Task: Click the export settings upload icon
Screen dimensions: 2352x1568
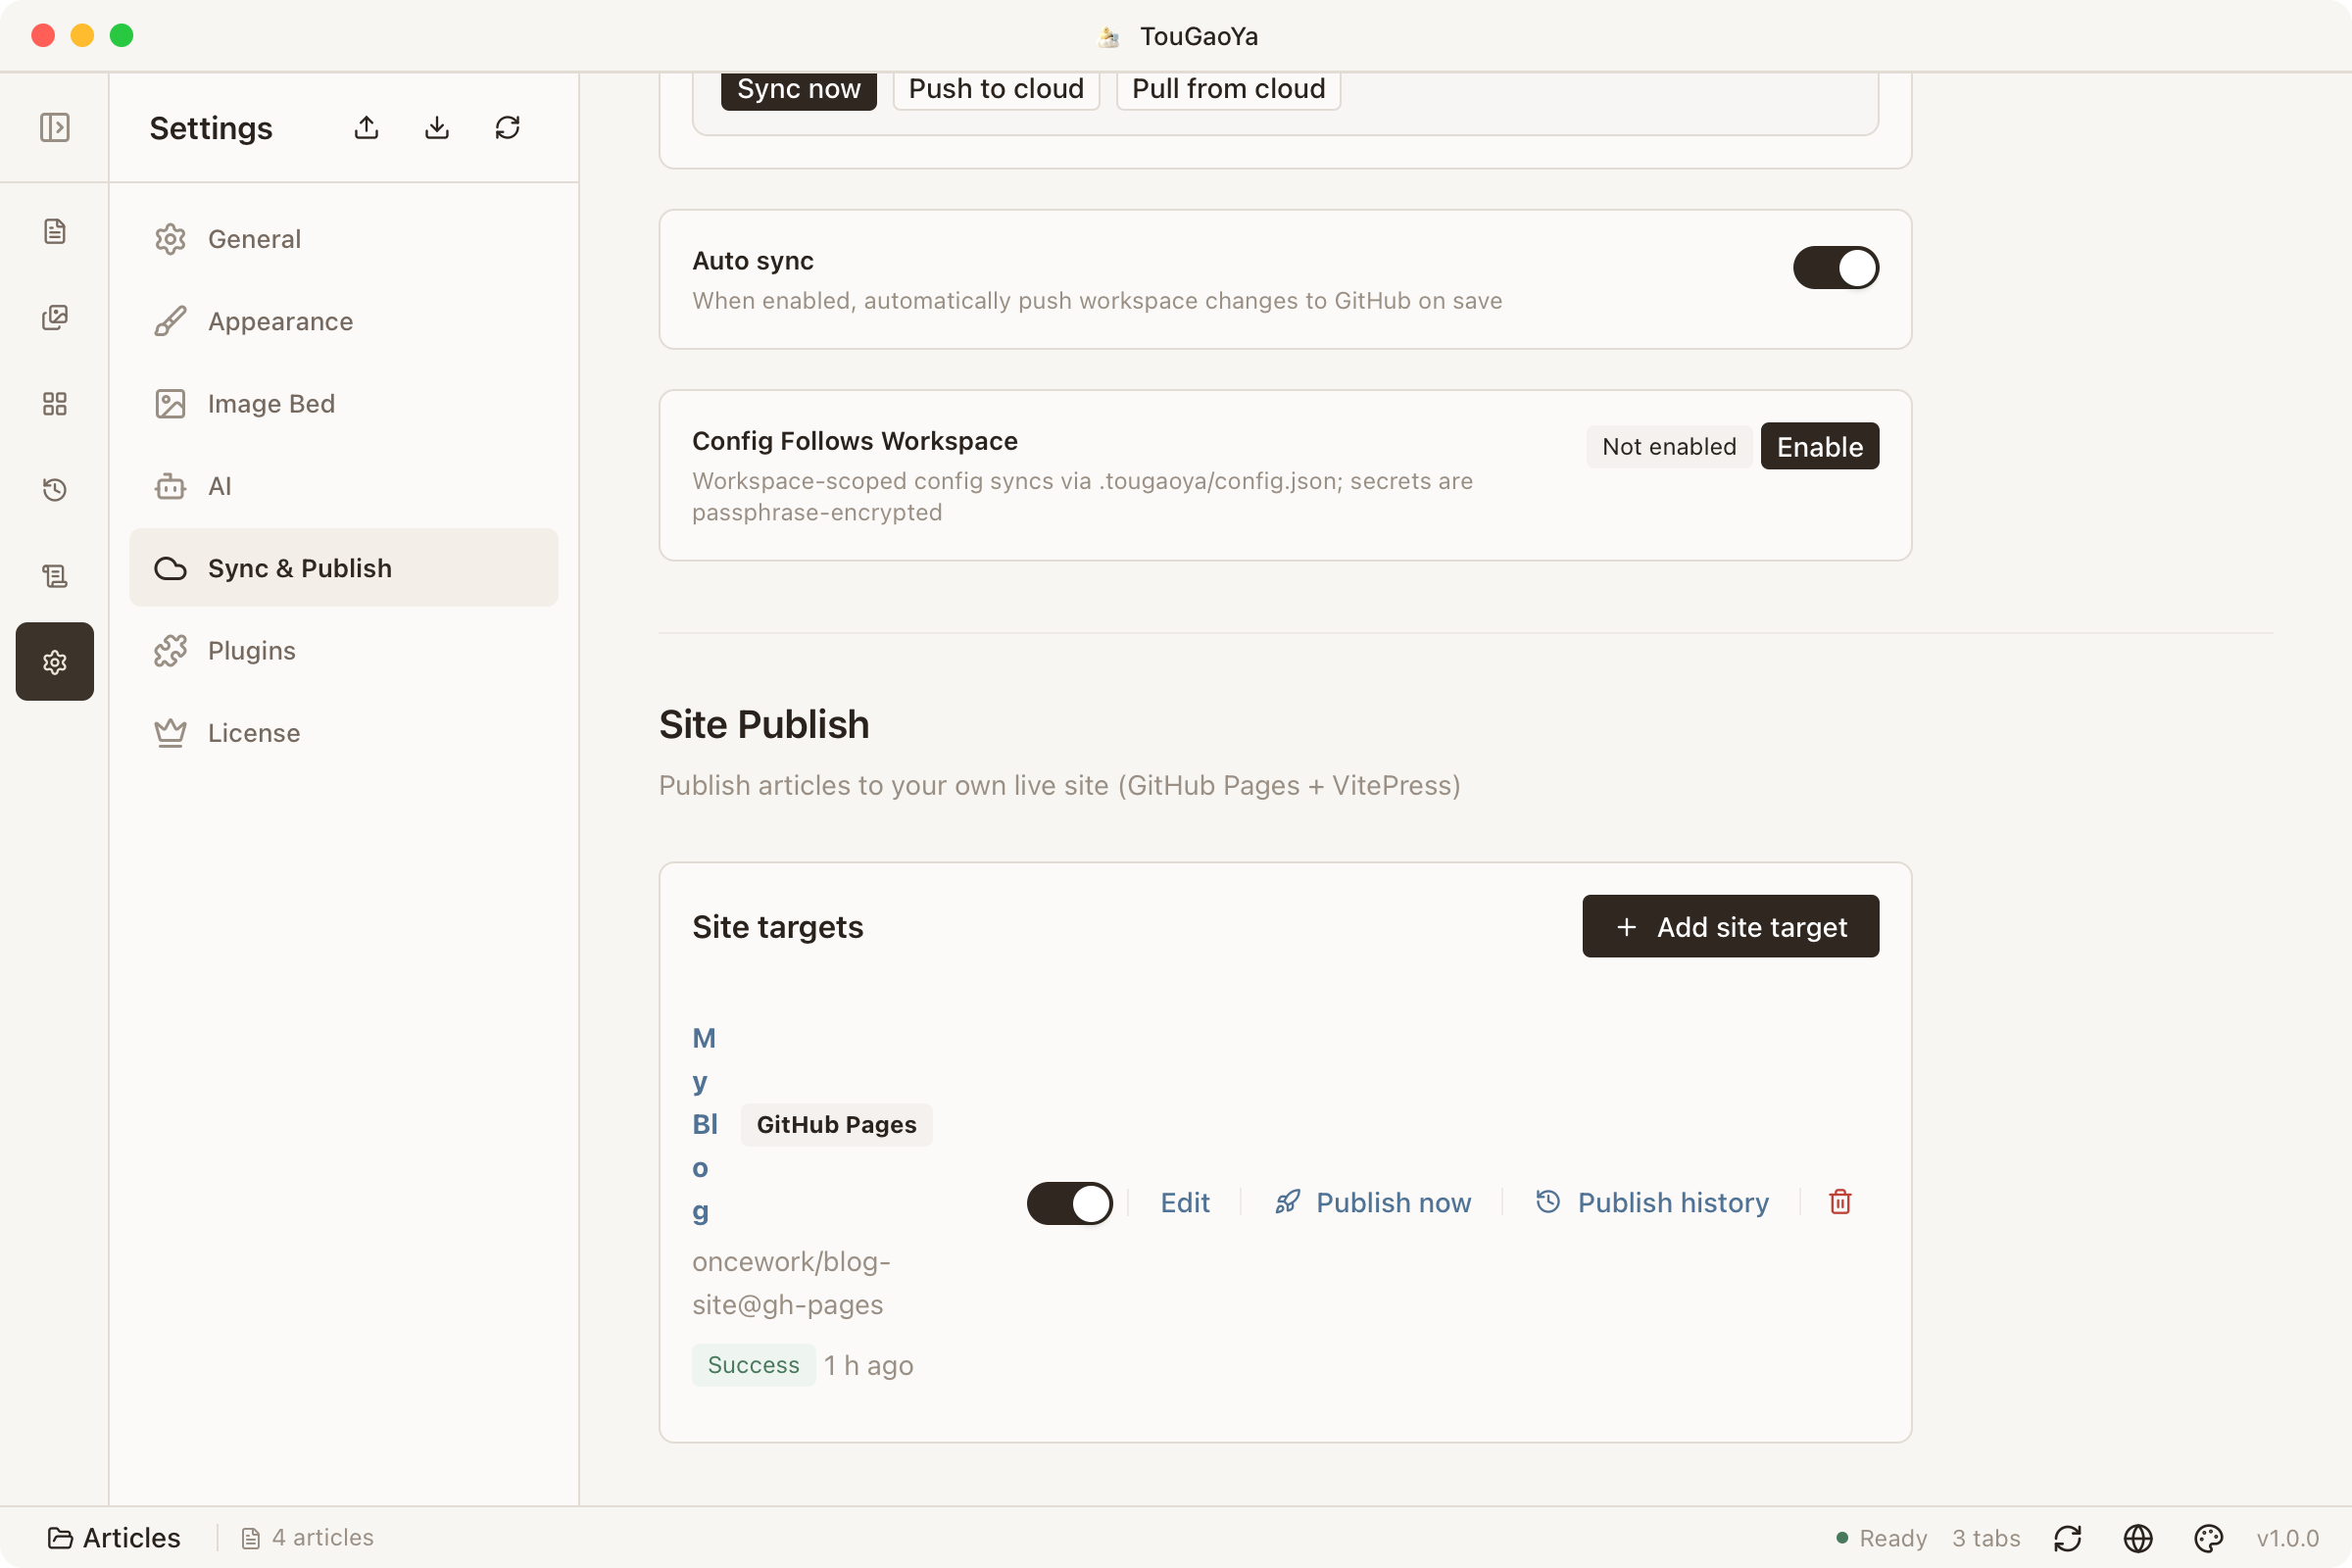Action: pyautogui.click(x=367, y=127)
